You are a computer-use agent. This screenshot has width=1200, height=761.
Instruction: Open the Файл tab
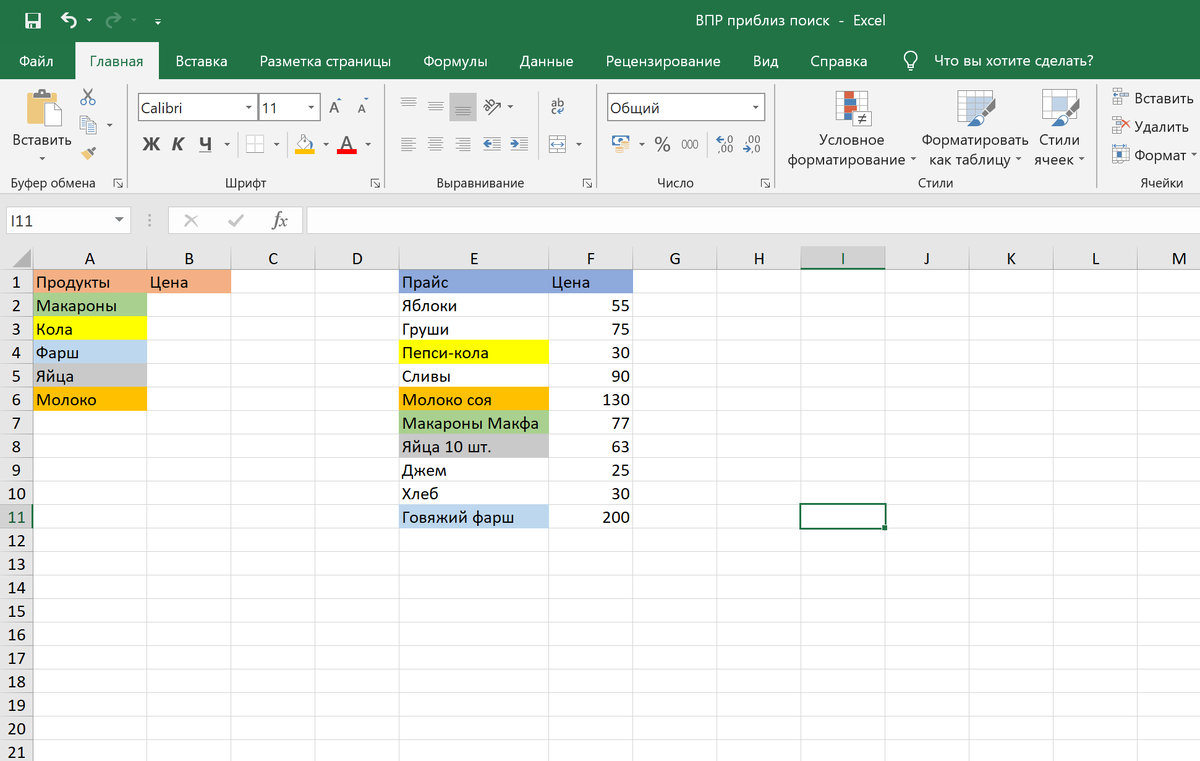(36, 61)
